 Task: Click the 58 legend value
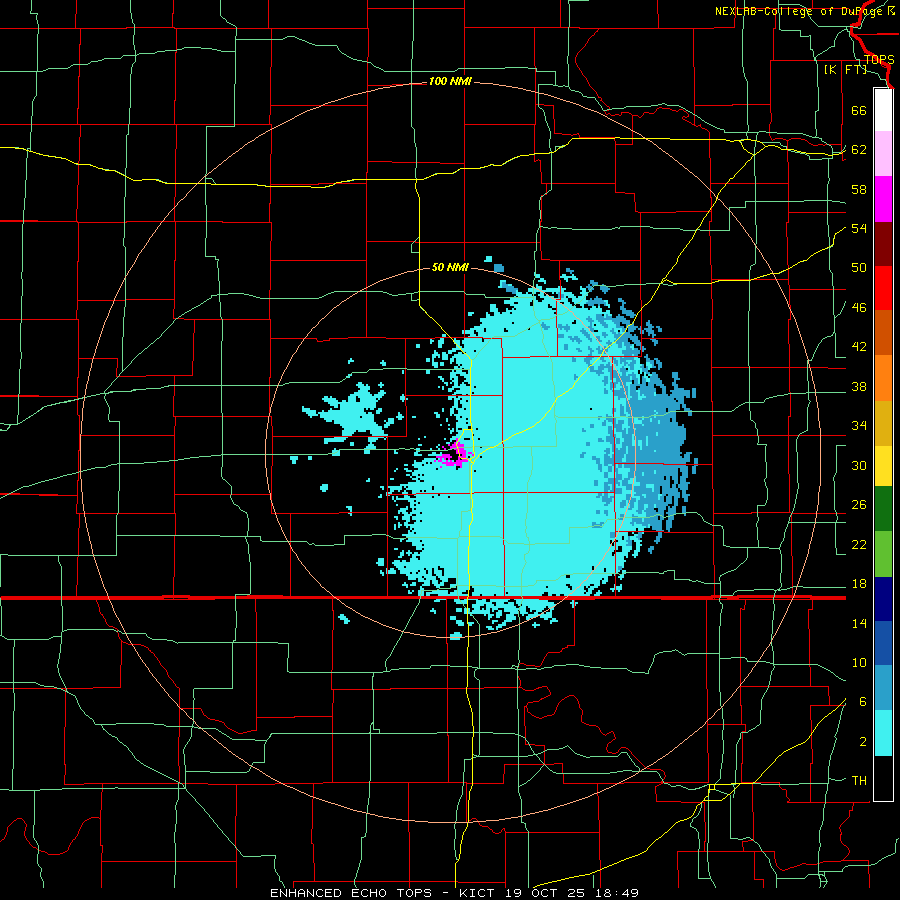859,189
